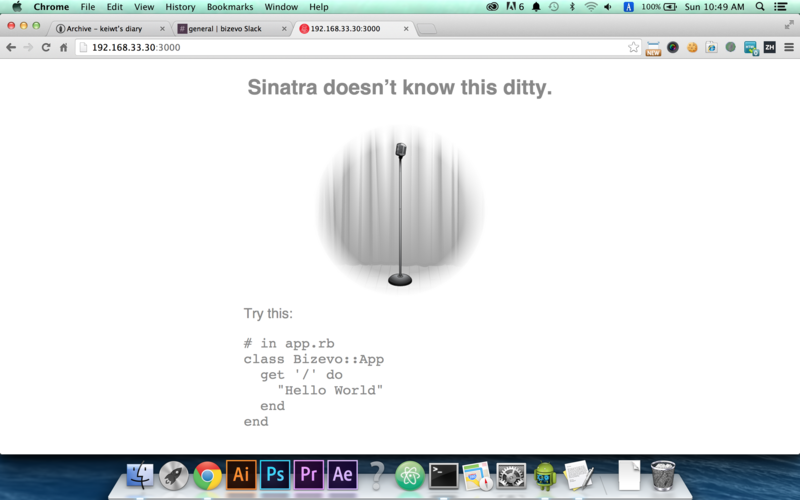Switch to general | bizevo Slack tab
Image resolution: width=800 pixels, height=500 pixels.
pos(231,29)
